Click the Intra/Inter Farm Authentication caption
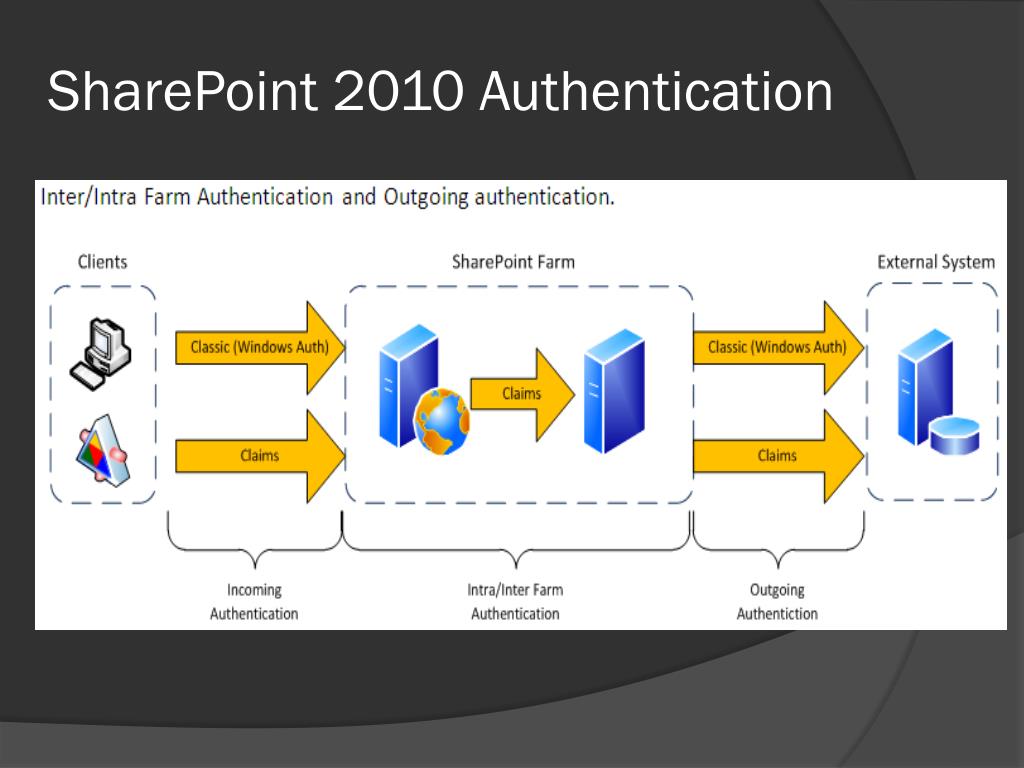1024x768 pixels. click(x=515, y=601)
